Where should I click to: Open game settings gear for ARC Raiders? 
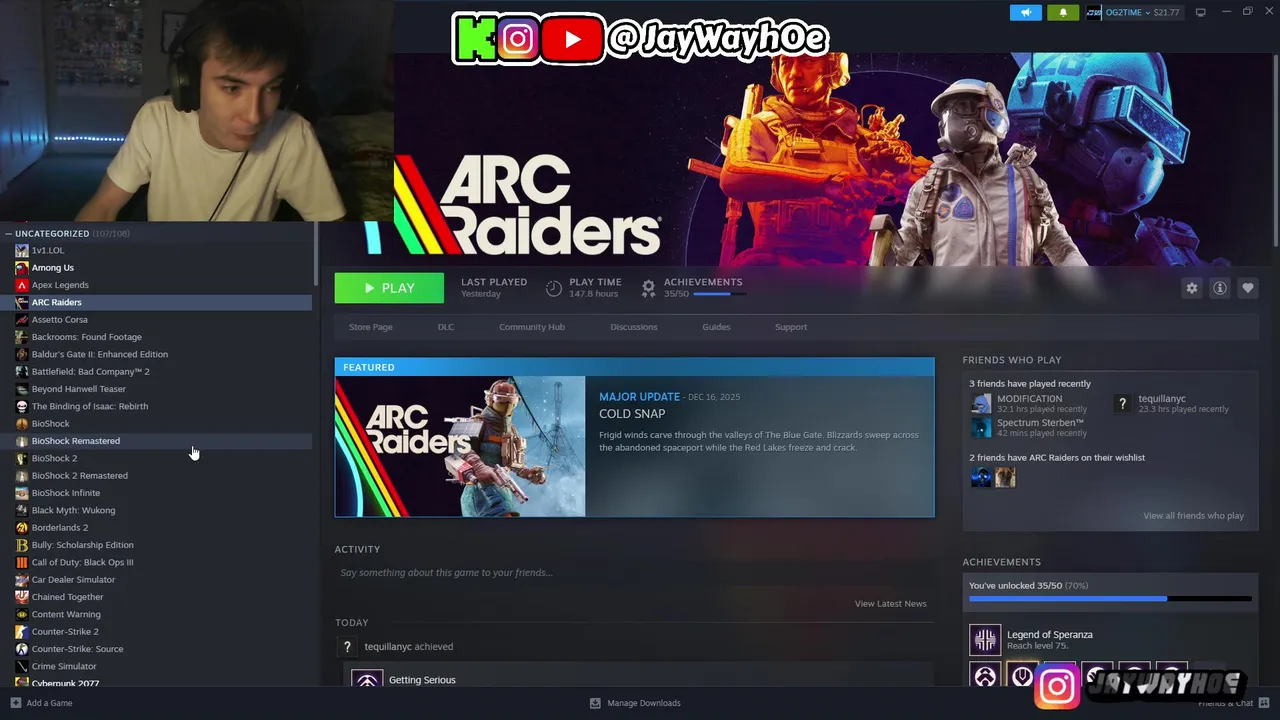coord(1191,288)
